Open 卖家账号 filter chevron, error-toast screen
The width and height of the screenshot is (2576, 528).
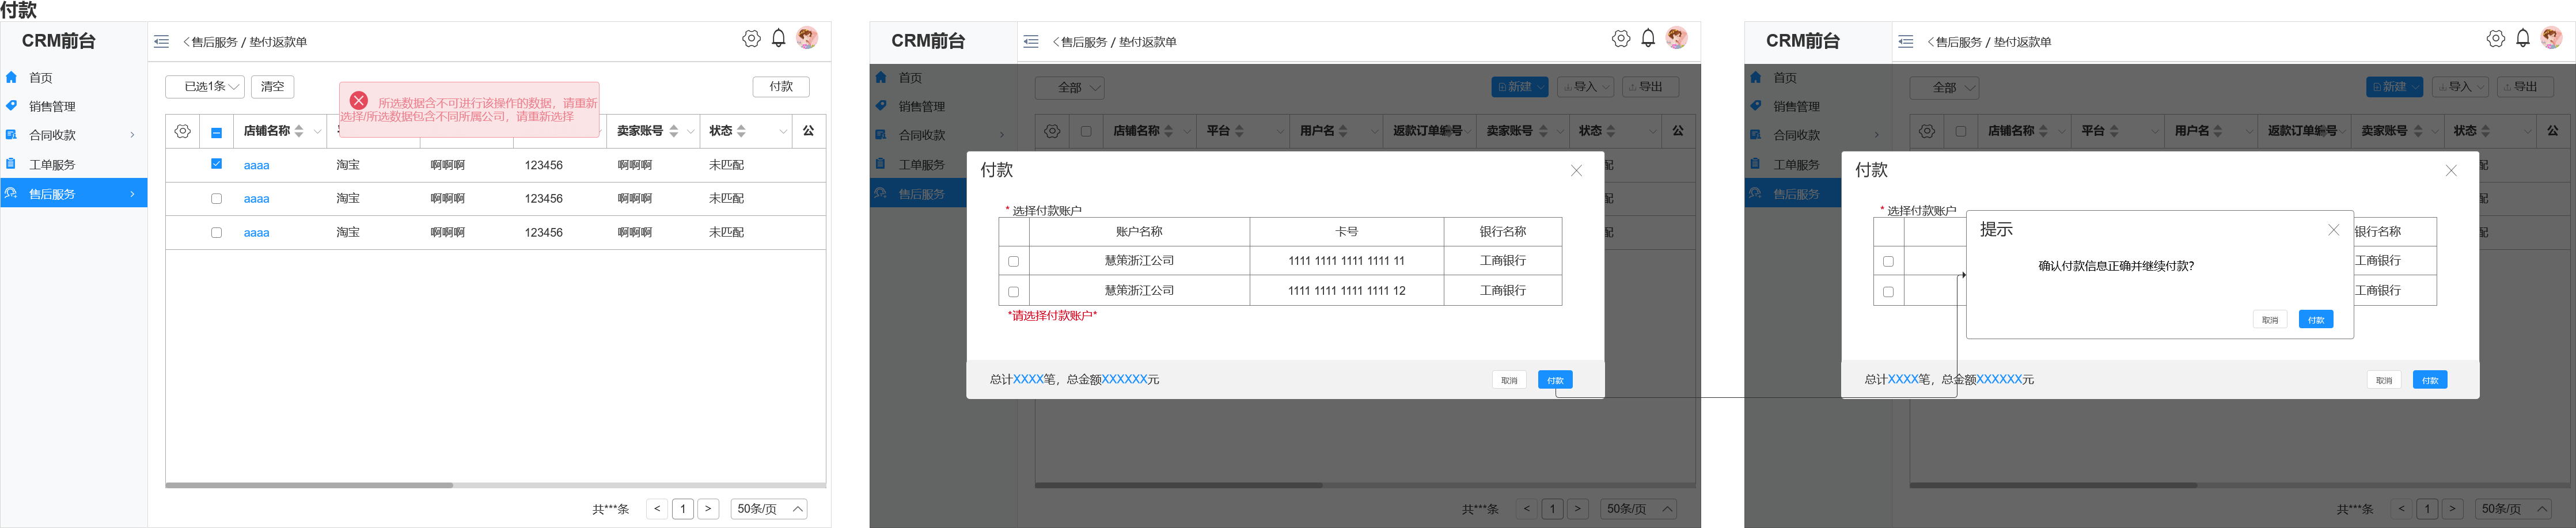click(x=690, y=131)
